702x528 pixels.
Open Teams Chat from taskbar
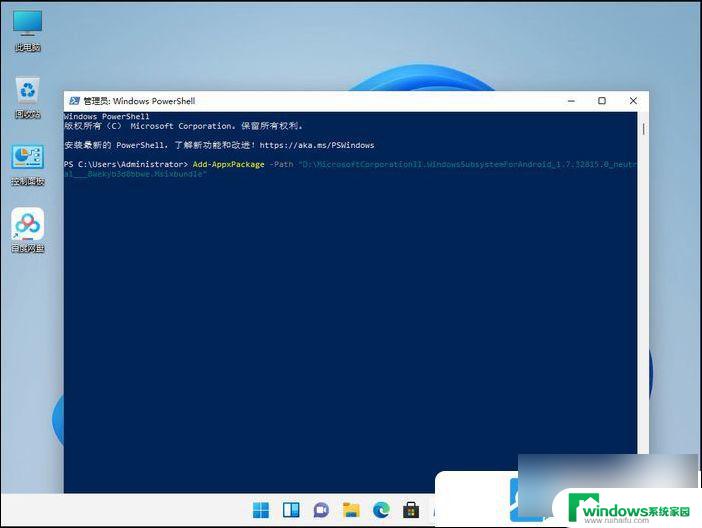tap(321, 510)
